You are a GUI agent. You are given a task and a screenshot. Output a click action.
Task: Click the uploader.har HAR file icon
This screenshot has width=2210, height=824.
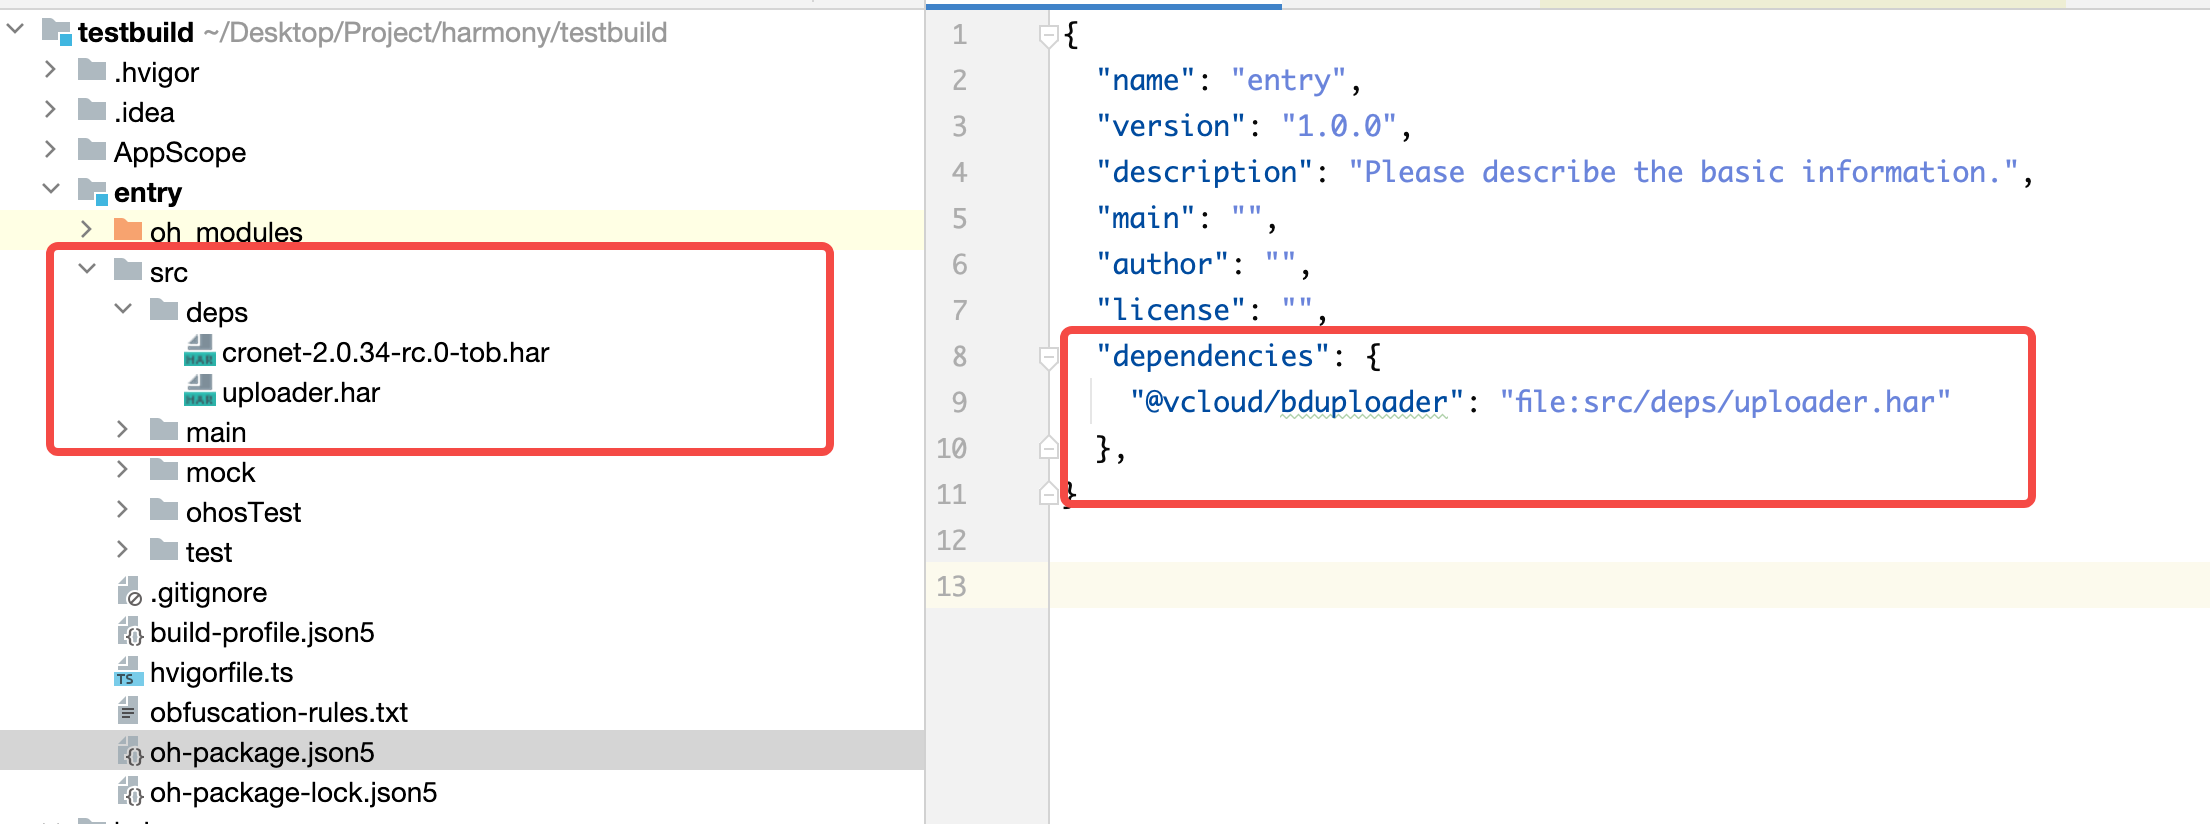pos(200,390)
